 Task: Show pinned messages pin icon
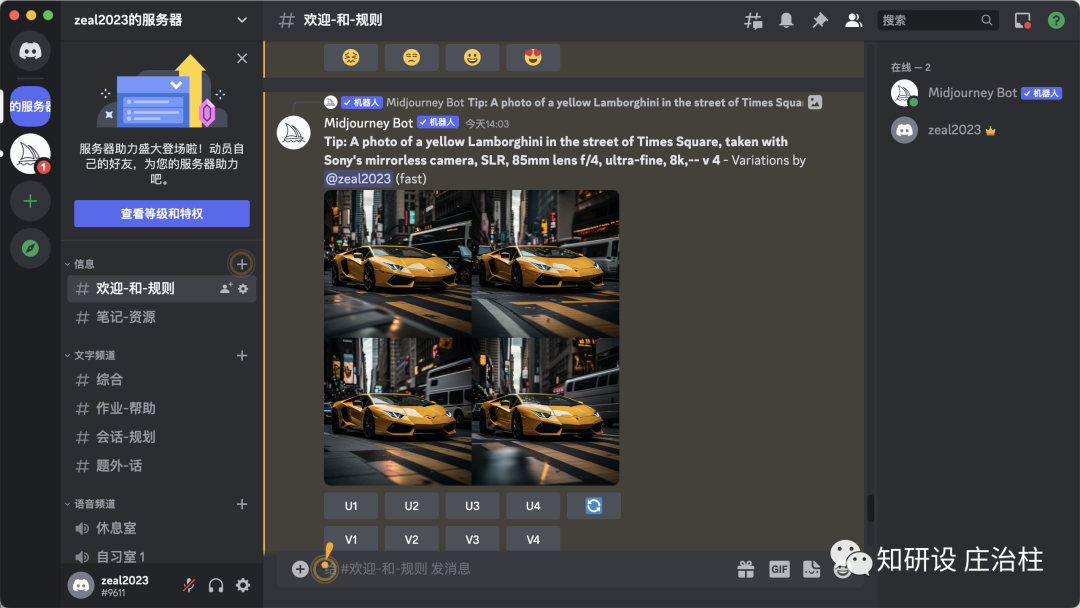(x=820, y=21)
